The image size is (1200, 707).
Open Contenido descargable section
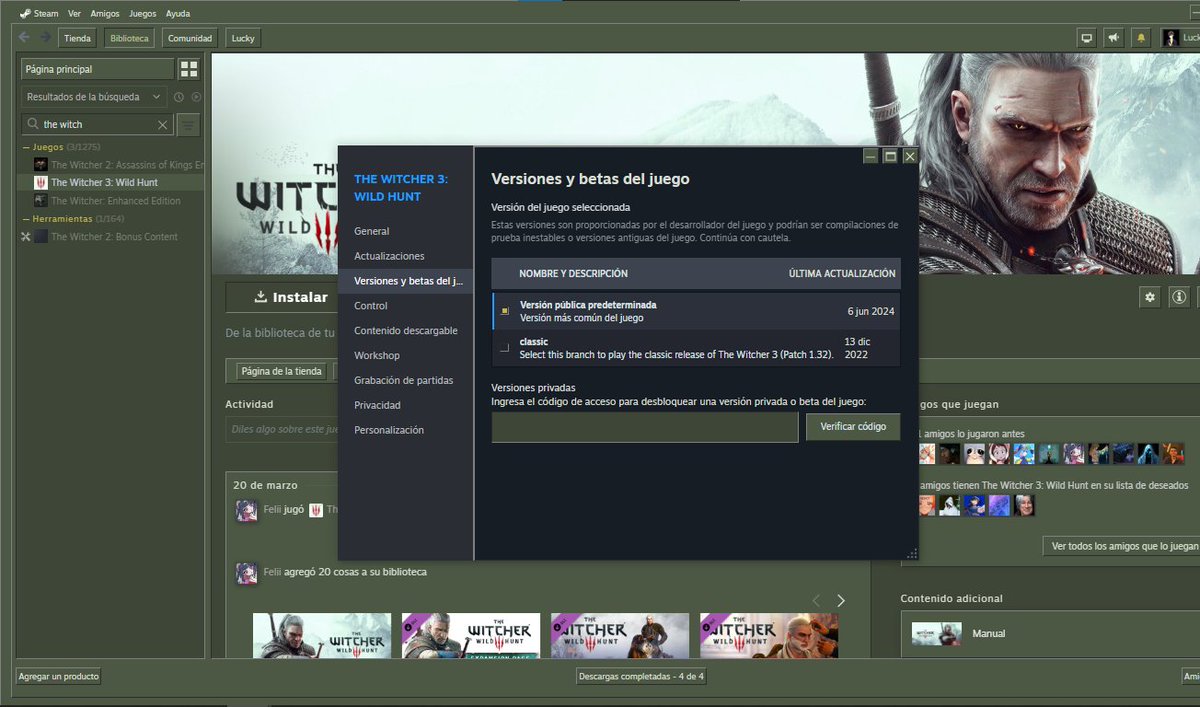click(406, 330)
